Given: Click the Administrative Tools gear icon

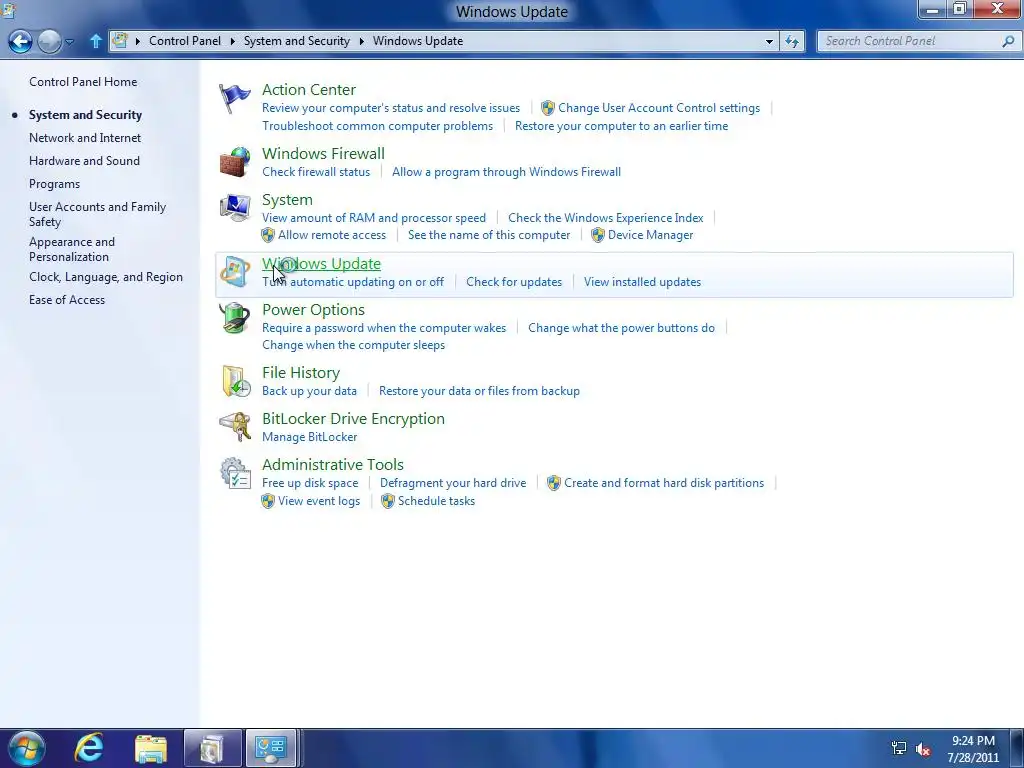Looking at the screenshot, I should 234,473.
